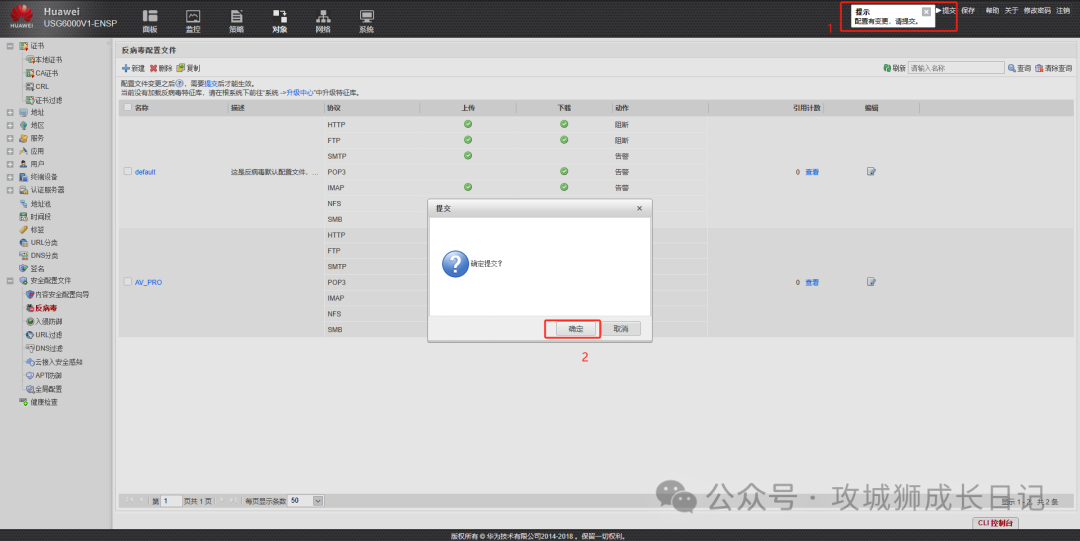Click the edit icon for the AV_PRO profile

(x=871, y=282)
